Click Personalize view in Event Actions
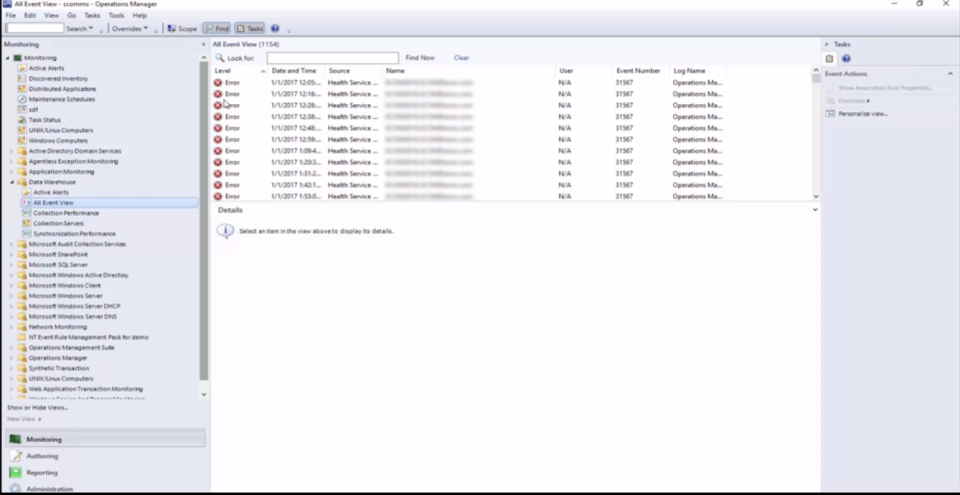 [x=863, y=114]
